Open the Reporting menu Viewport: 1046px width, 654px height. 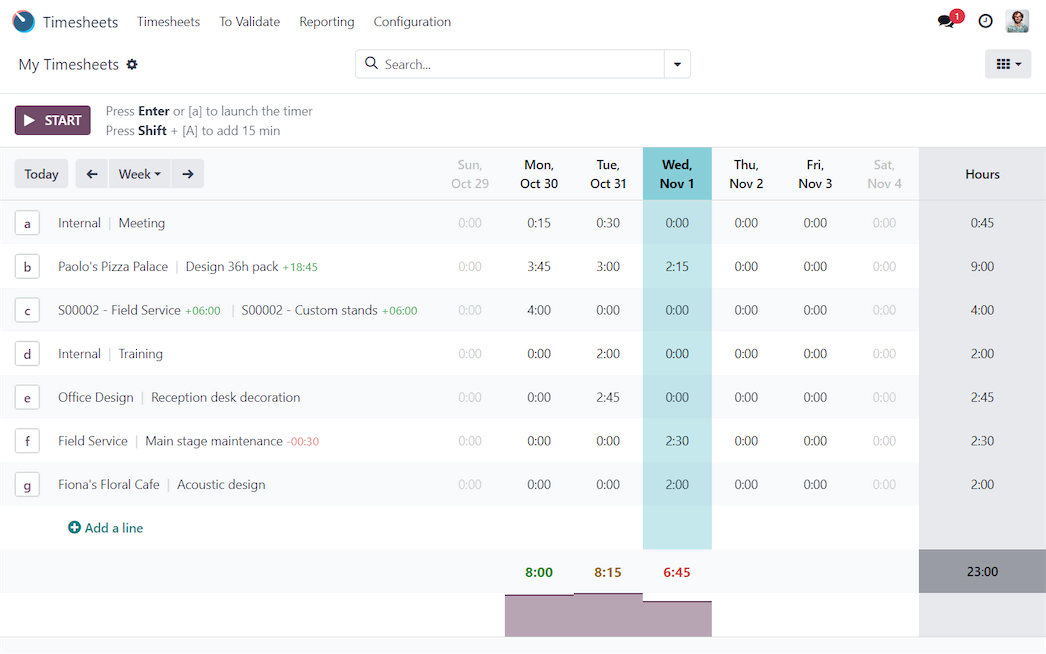327,21
